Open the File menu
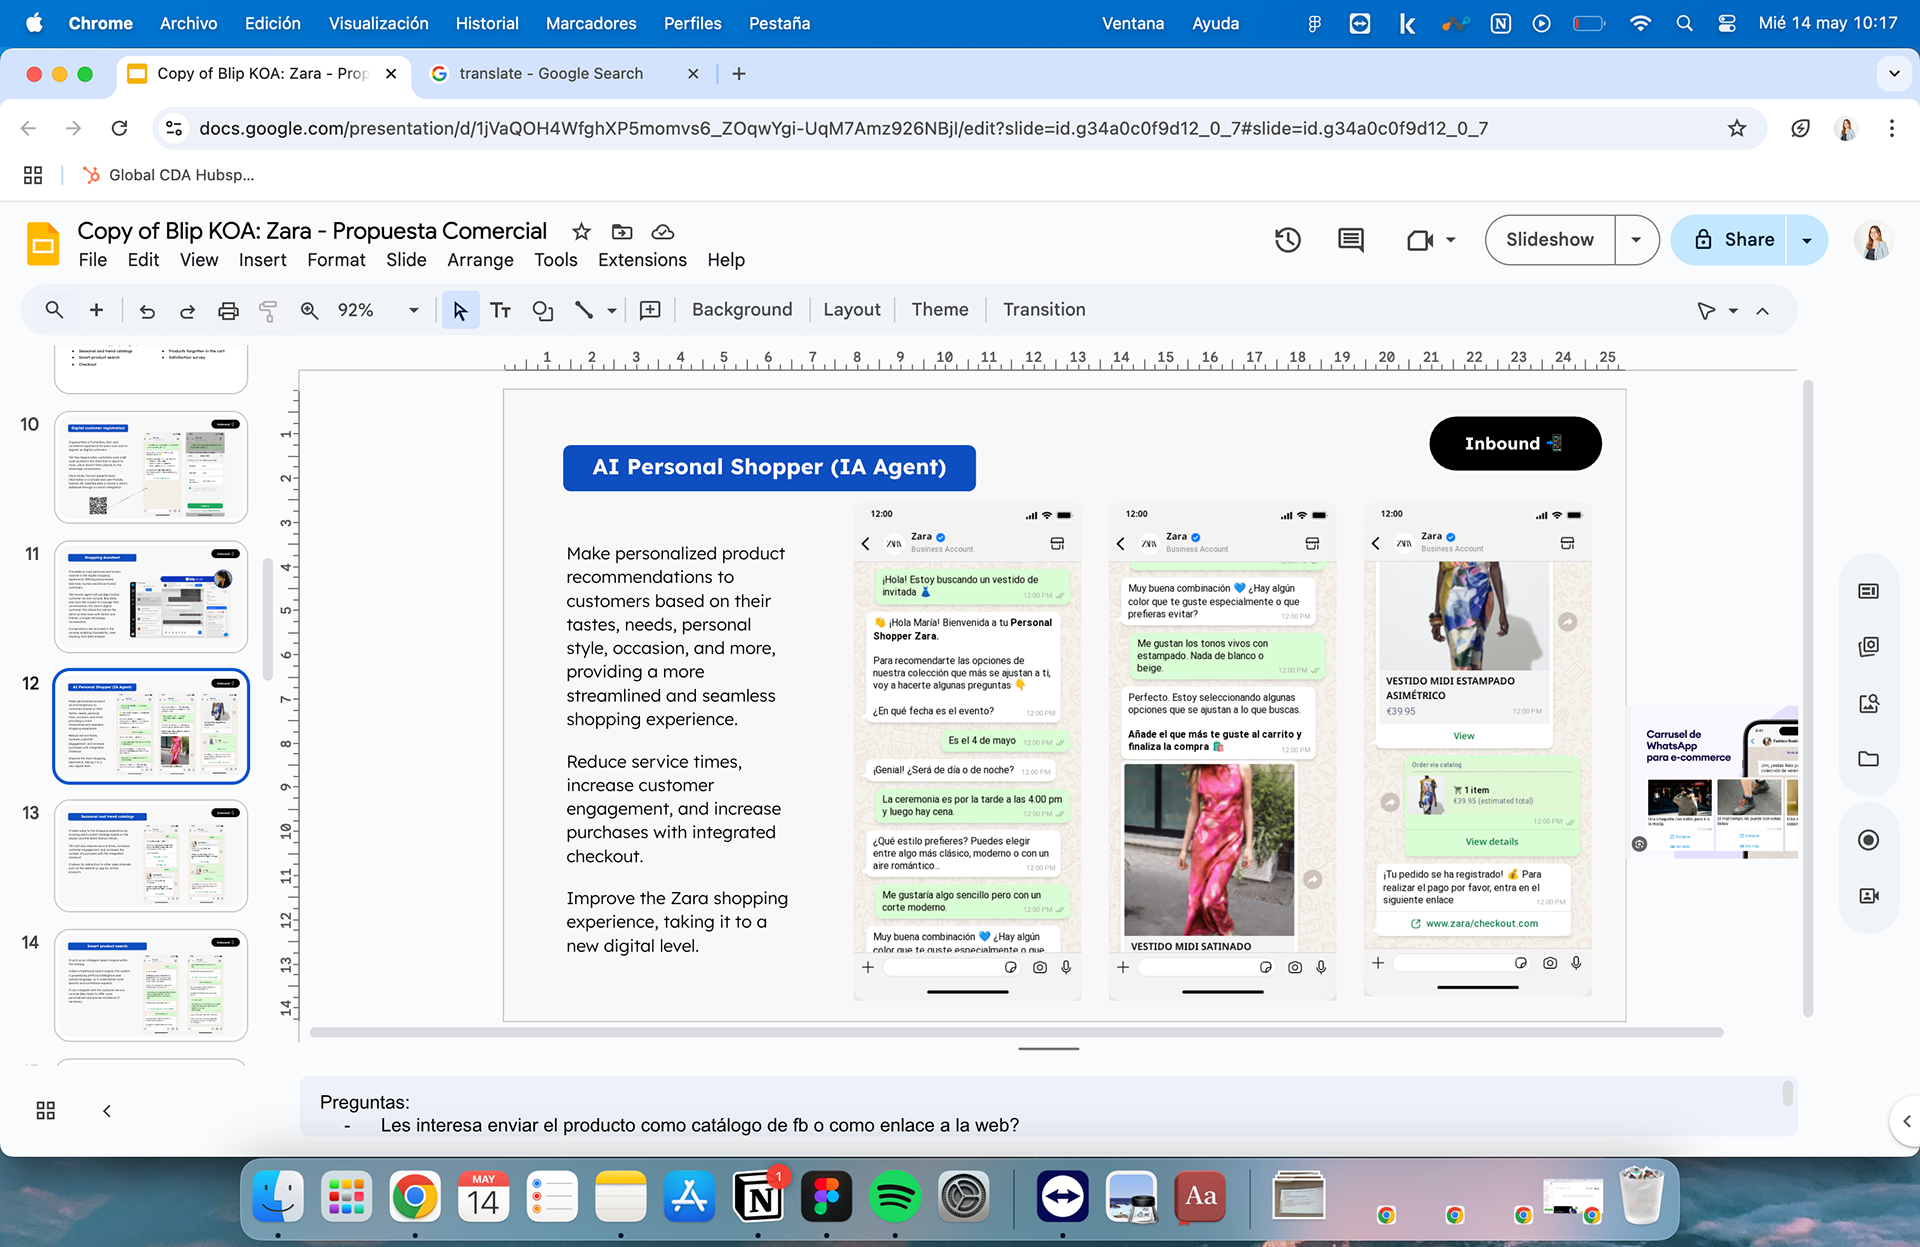The image size is (1920, 1247). (93, 260)
